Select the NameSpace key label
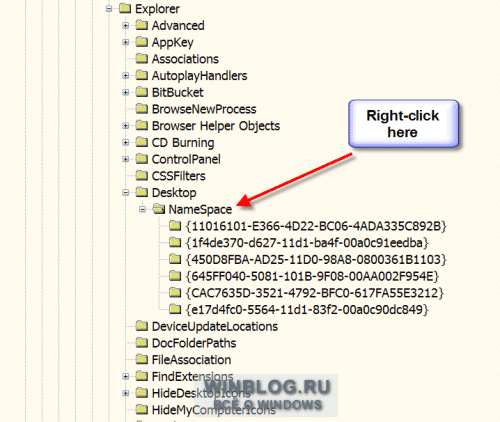 200,210
